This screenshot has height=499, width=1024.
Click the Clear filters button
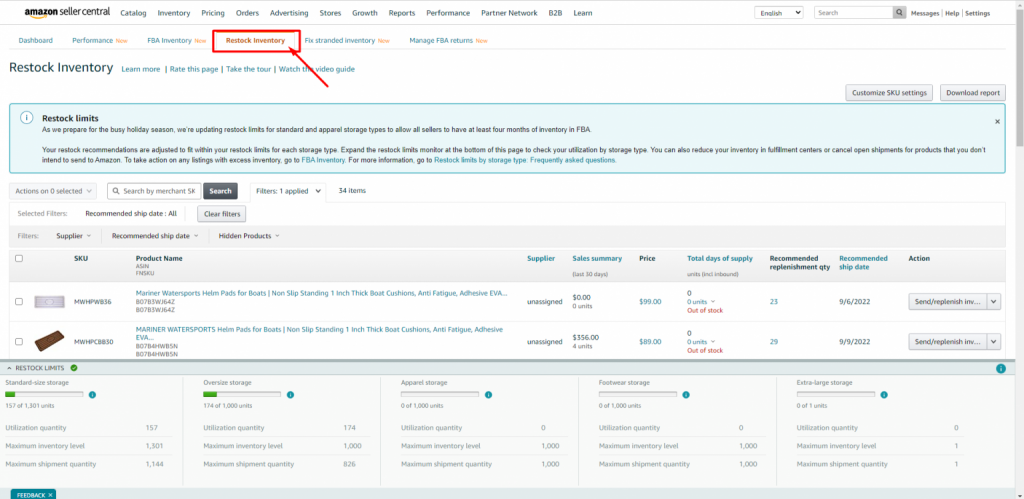point(222,214)
